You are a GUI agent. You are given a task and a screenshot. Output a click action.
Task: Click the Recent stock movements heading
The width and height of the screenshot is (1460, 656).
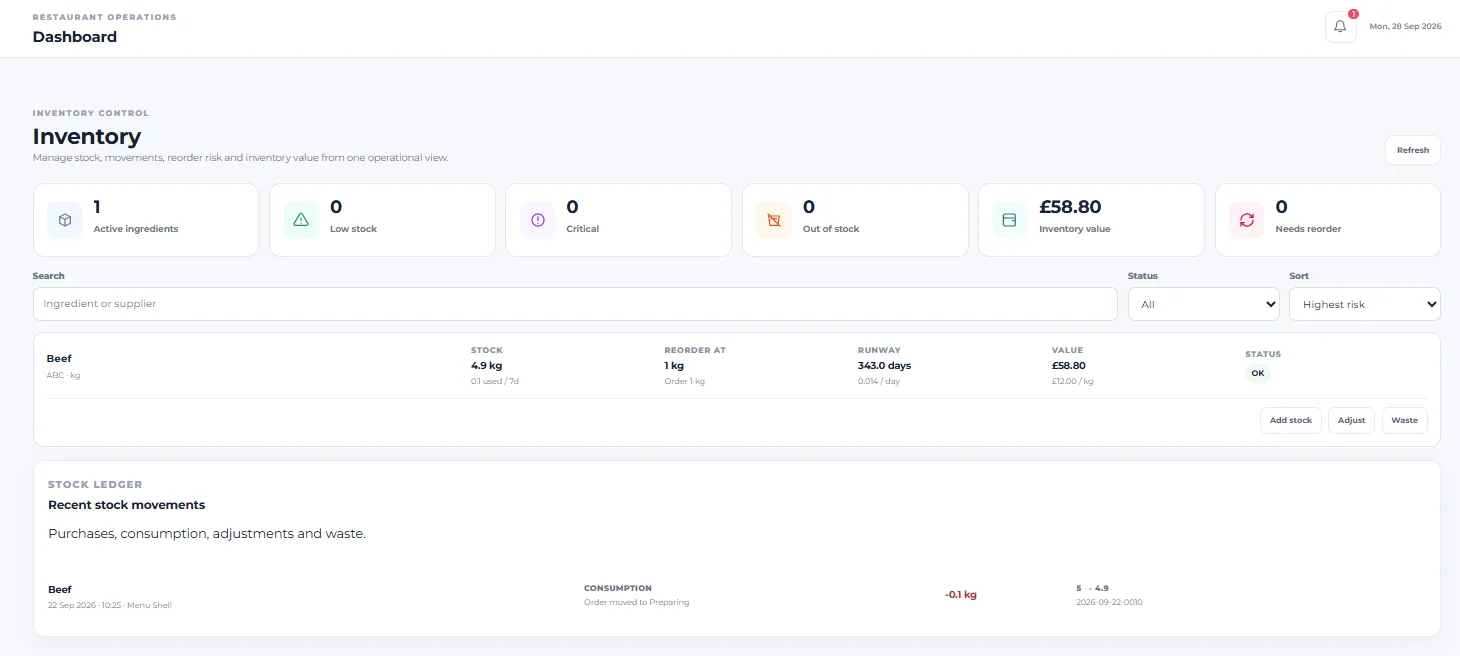(x=126, y=505)
